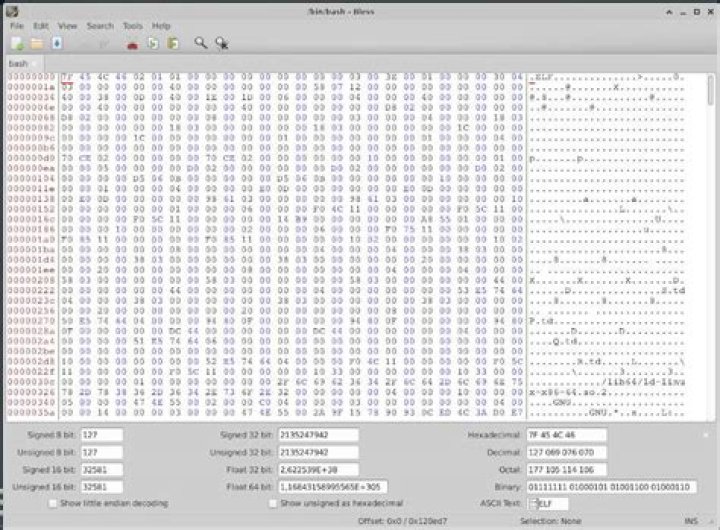Click the Bless application icon in title bar

pyautogui.click(x=12, y=11)
